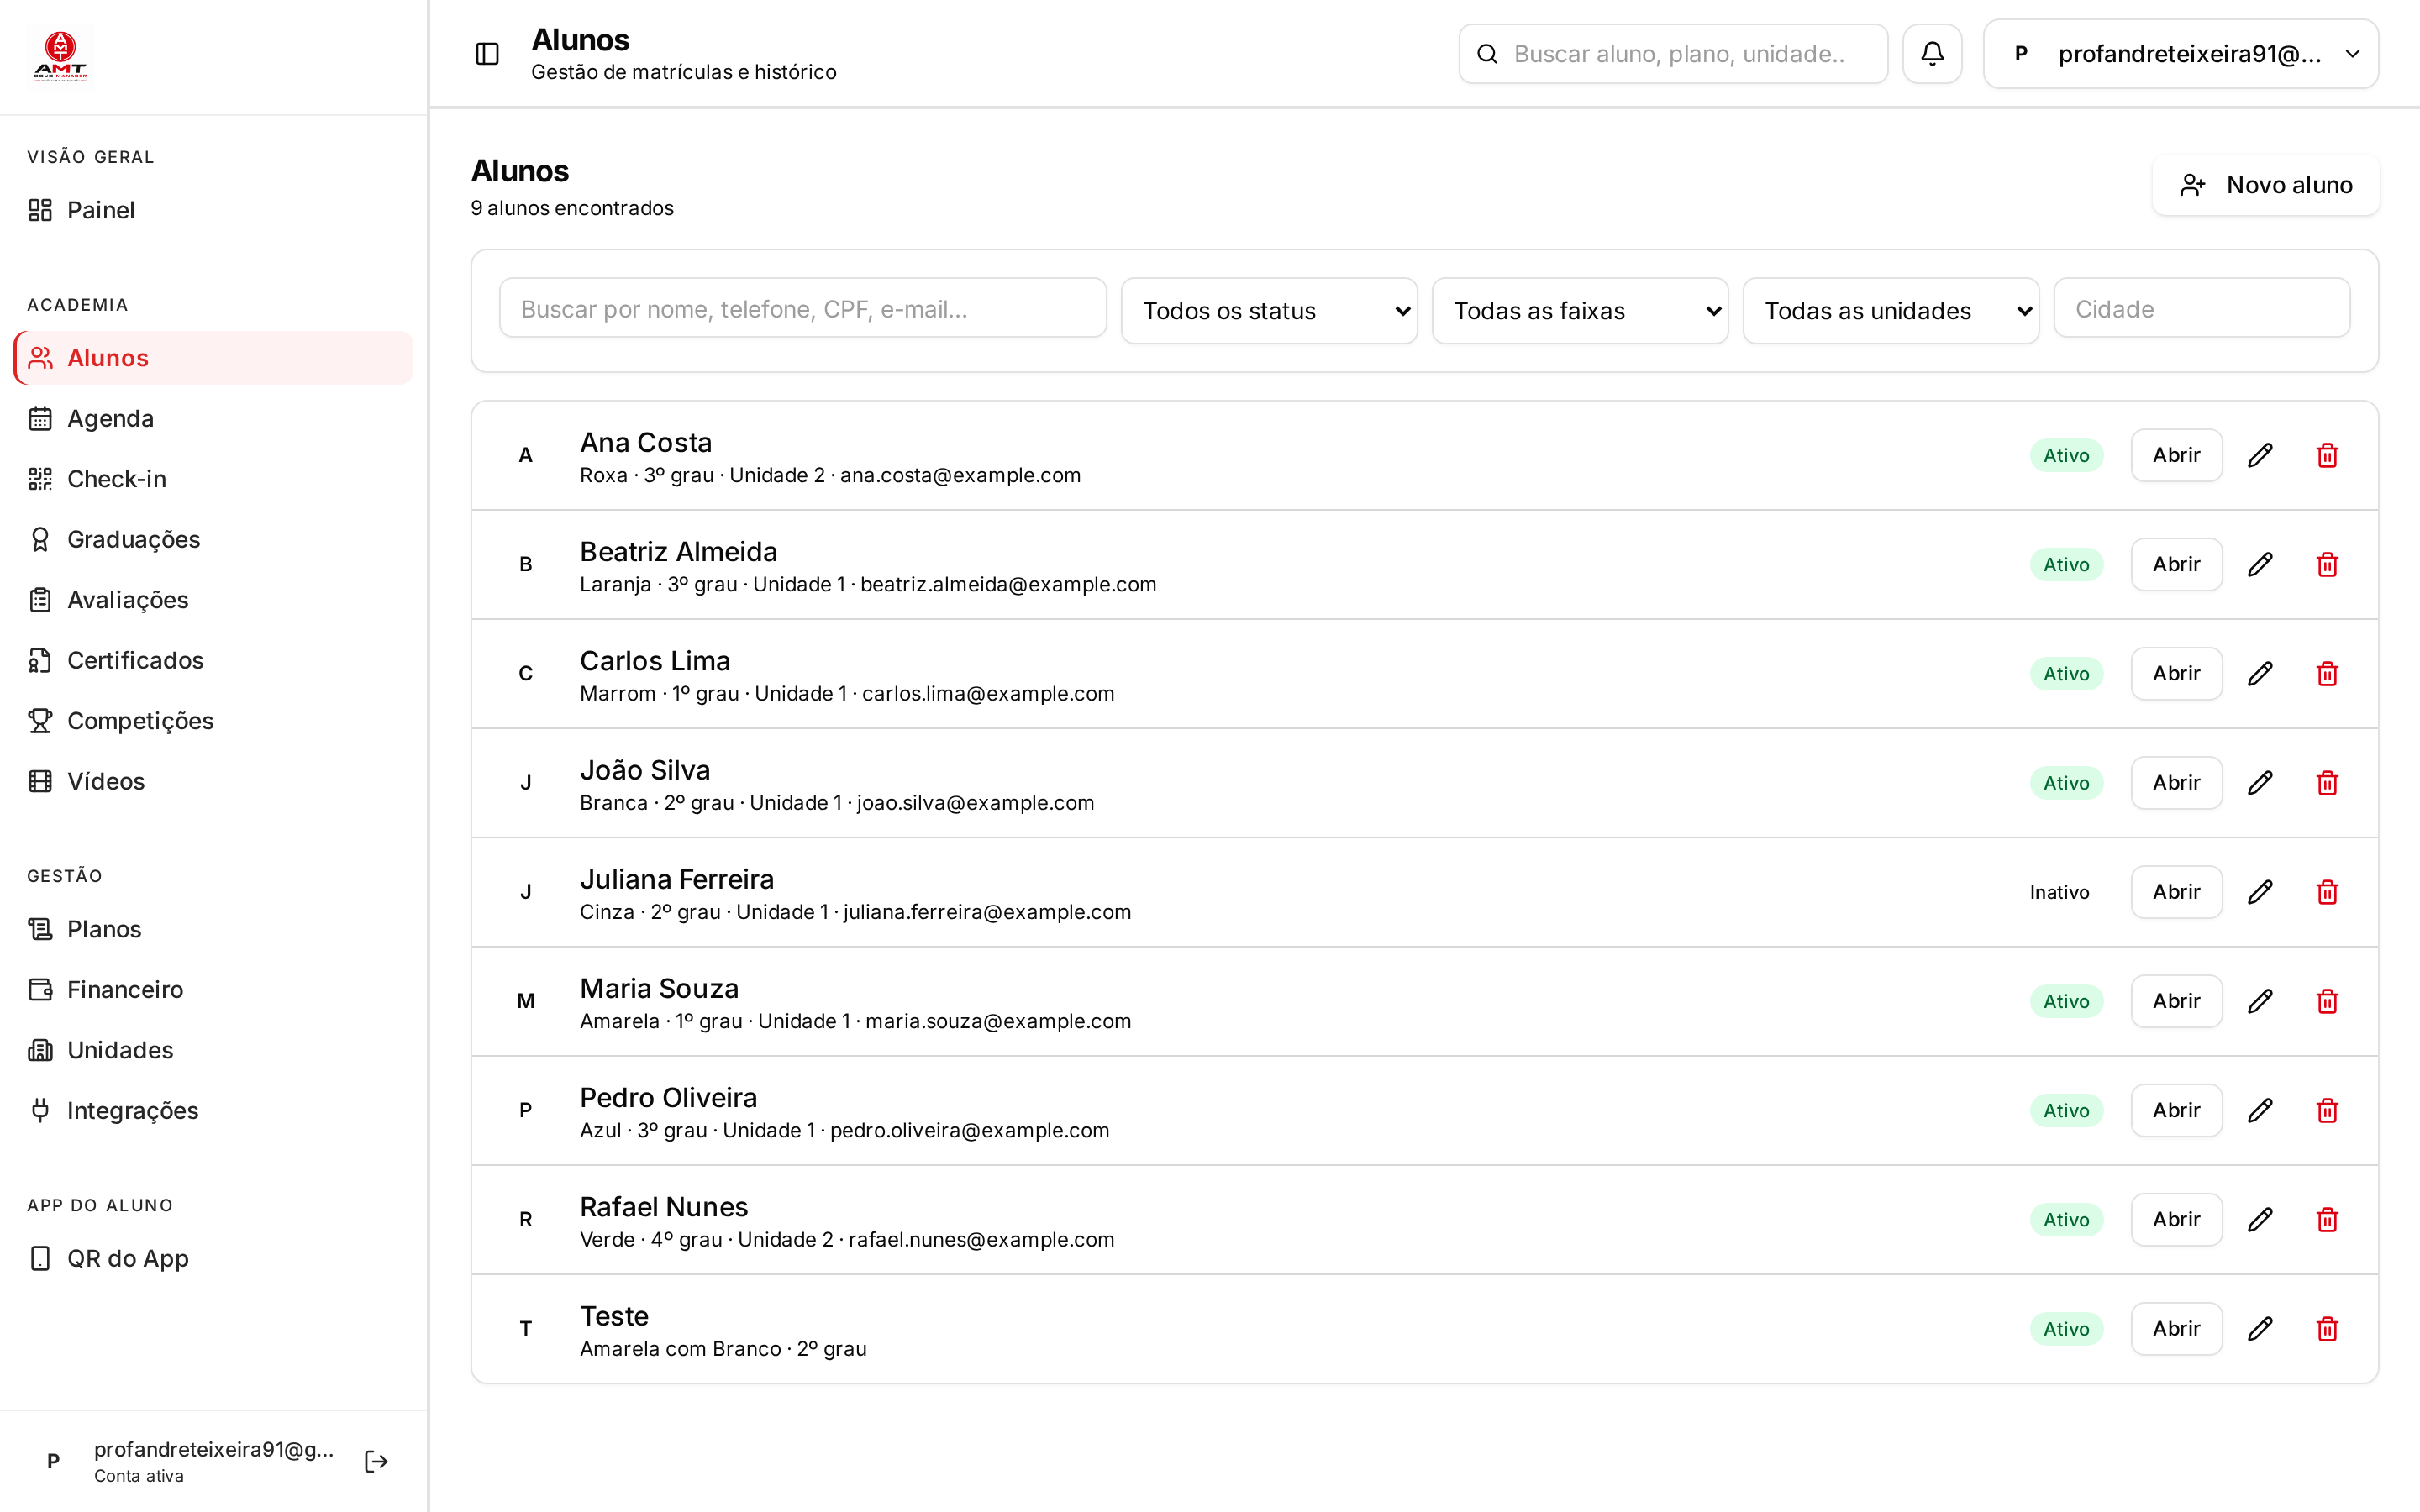Log out using the sidebar exit icon
The height and width of the screenshot is (1512, 2420).
[x=376, y=1461]
